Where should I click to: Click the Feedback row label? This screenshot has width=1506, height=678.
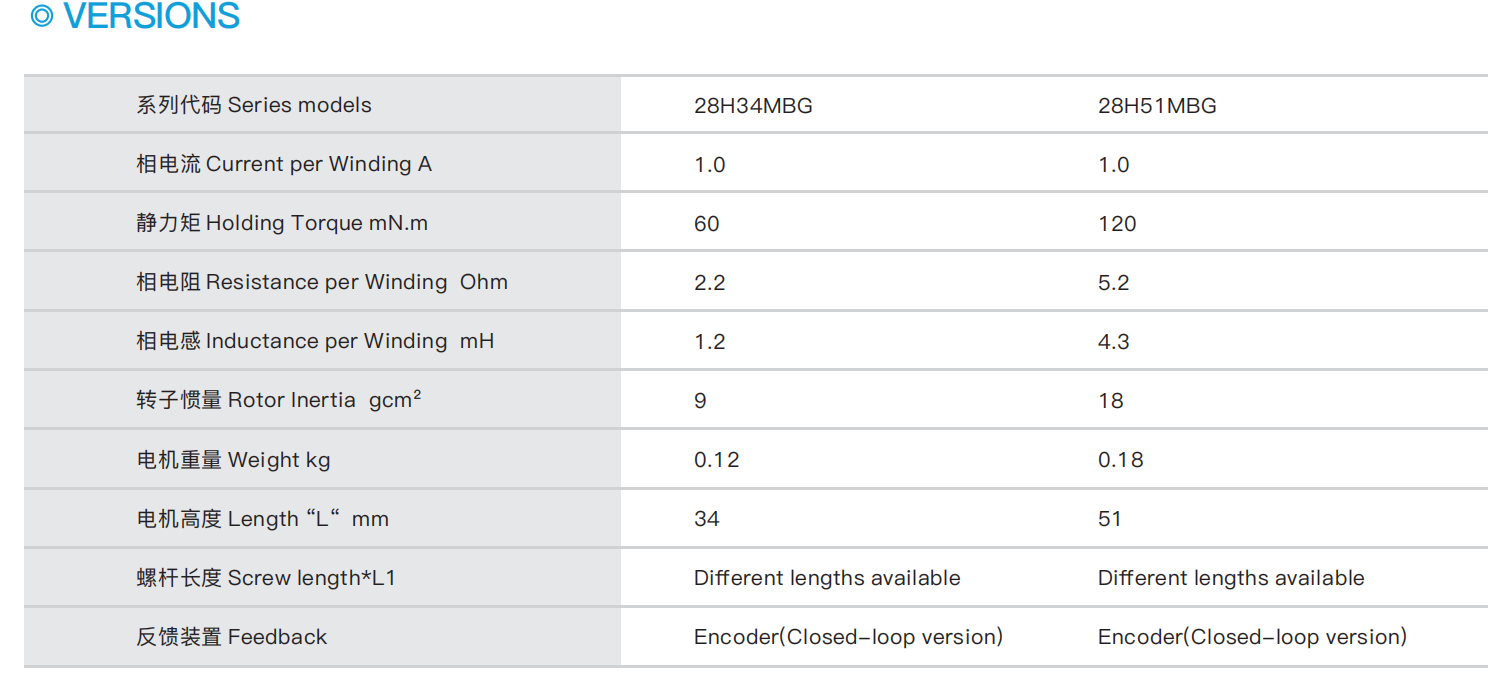[x=232, y=637]
